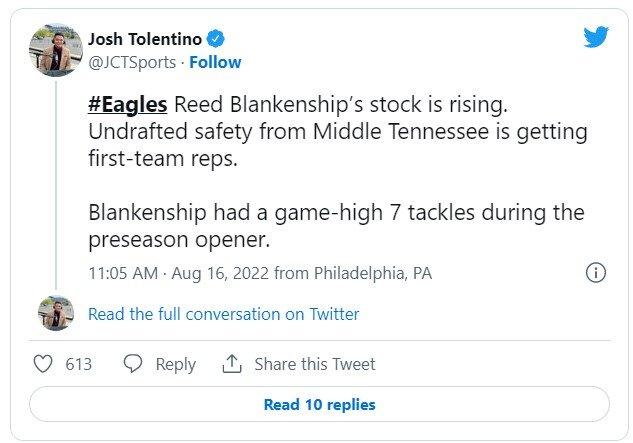Image resolution: width=633 pixels, height=443 pixels.
Task: Like the tweet with the heart icon
Action: tap(43, 364)
